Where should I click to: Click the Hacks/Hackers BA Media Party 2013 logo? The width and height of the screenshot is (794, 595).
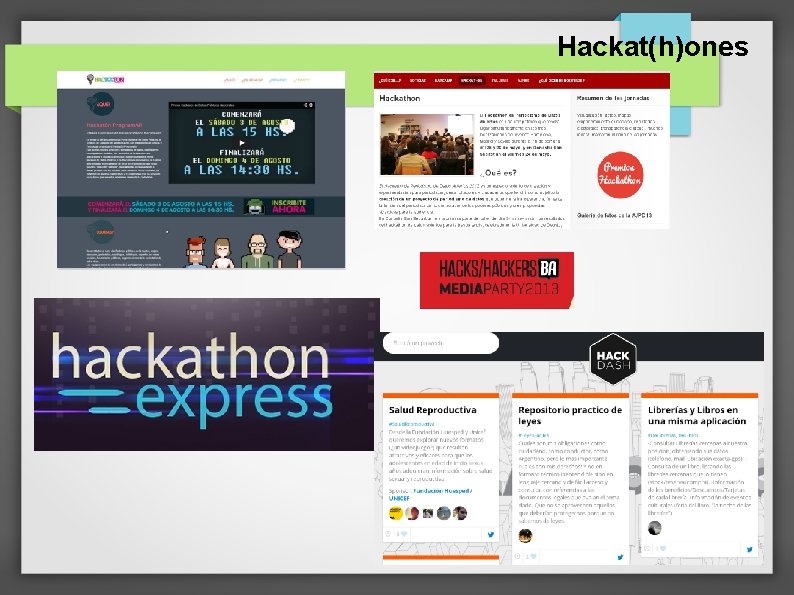coord(497,280)
